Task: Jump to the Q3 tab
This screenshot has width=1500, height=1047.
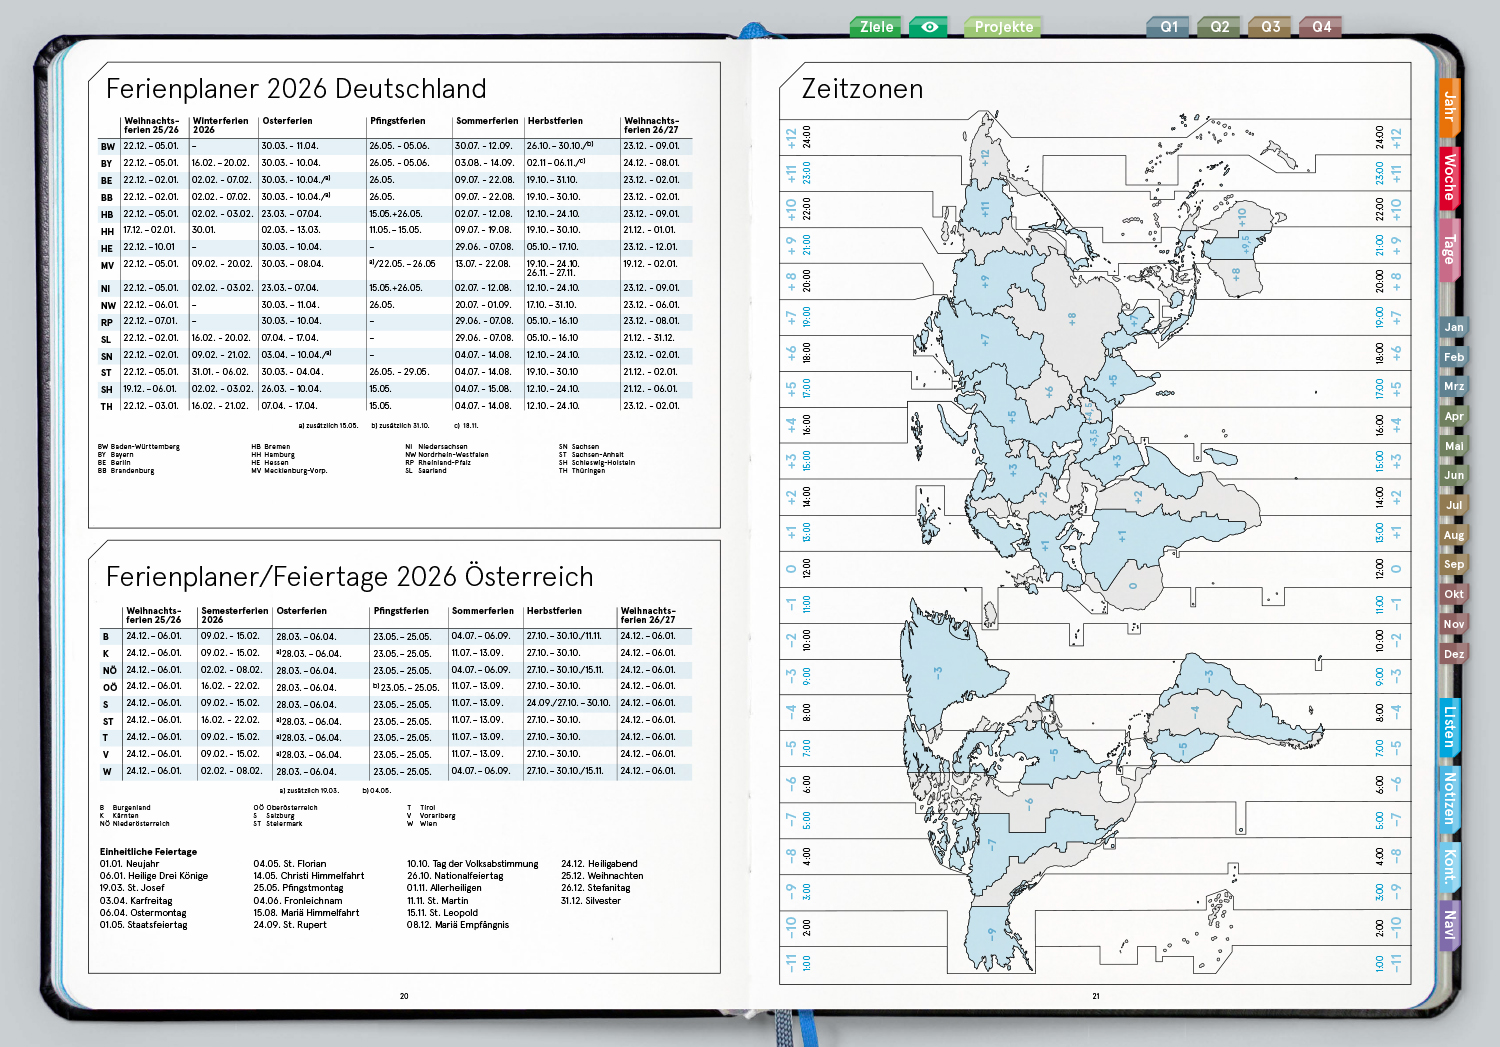Action: (x=1271, y=27)
